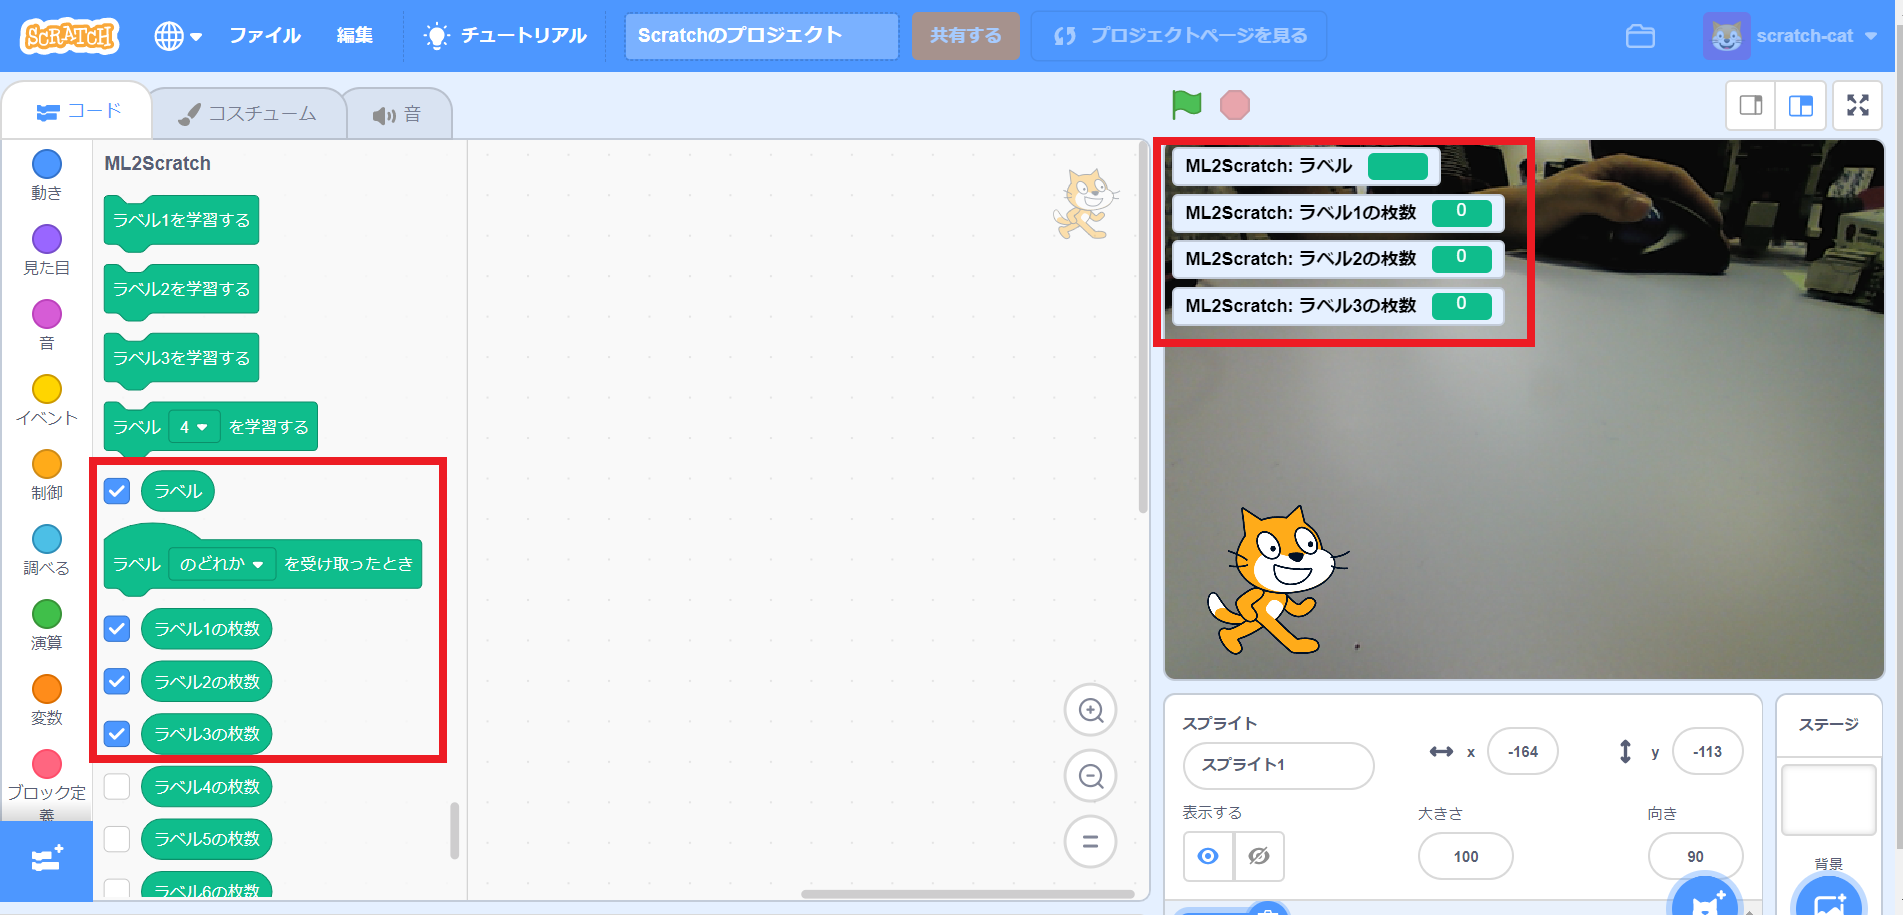Click the 共有する button
Screen dimensions: 1903x915
(x=965, y=36)
